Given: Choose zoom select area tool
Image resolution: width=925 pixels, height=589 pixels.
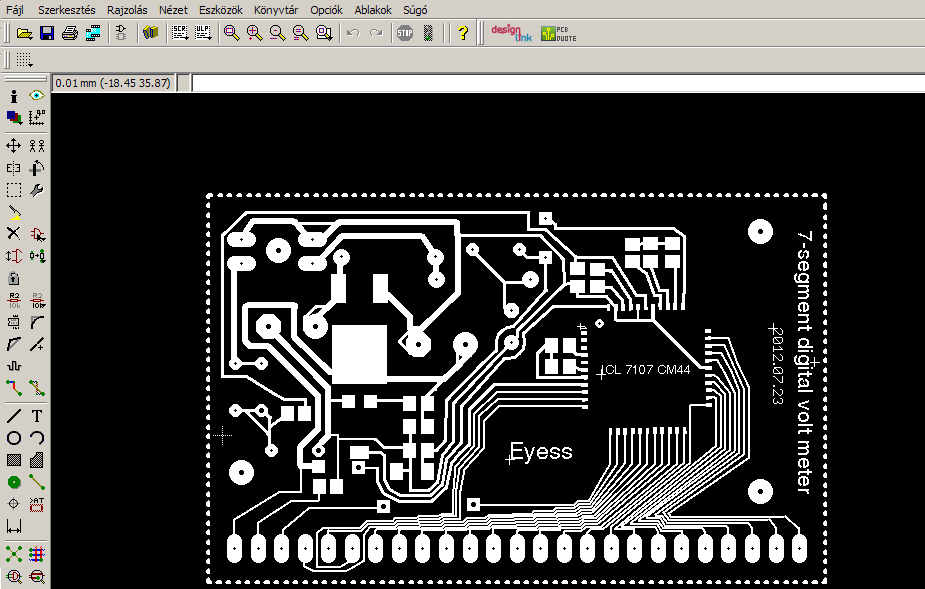Looking at the screenshot, I should pos(324,33).
